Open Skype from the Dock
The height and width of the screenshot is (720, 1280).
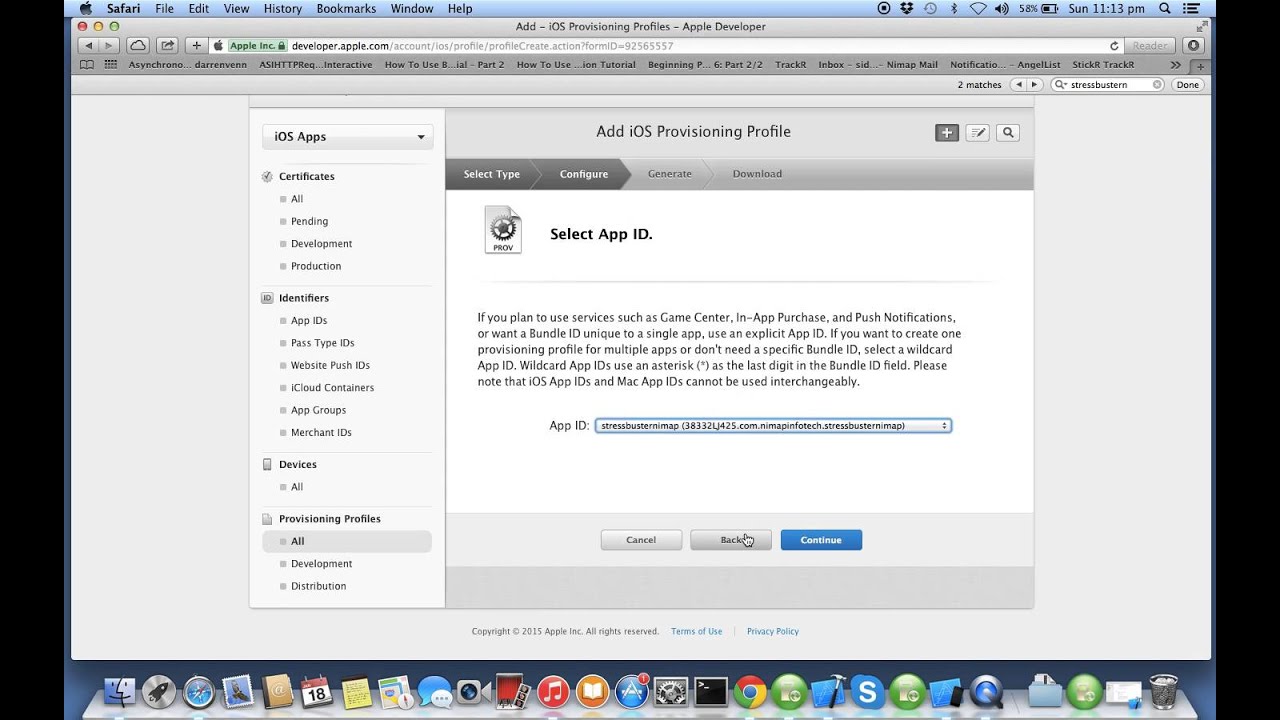click(867, 691)
